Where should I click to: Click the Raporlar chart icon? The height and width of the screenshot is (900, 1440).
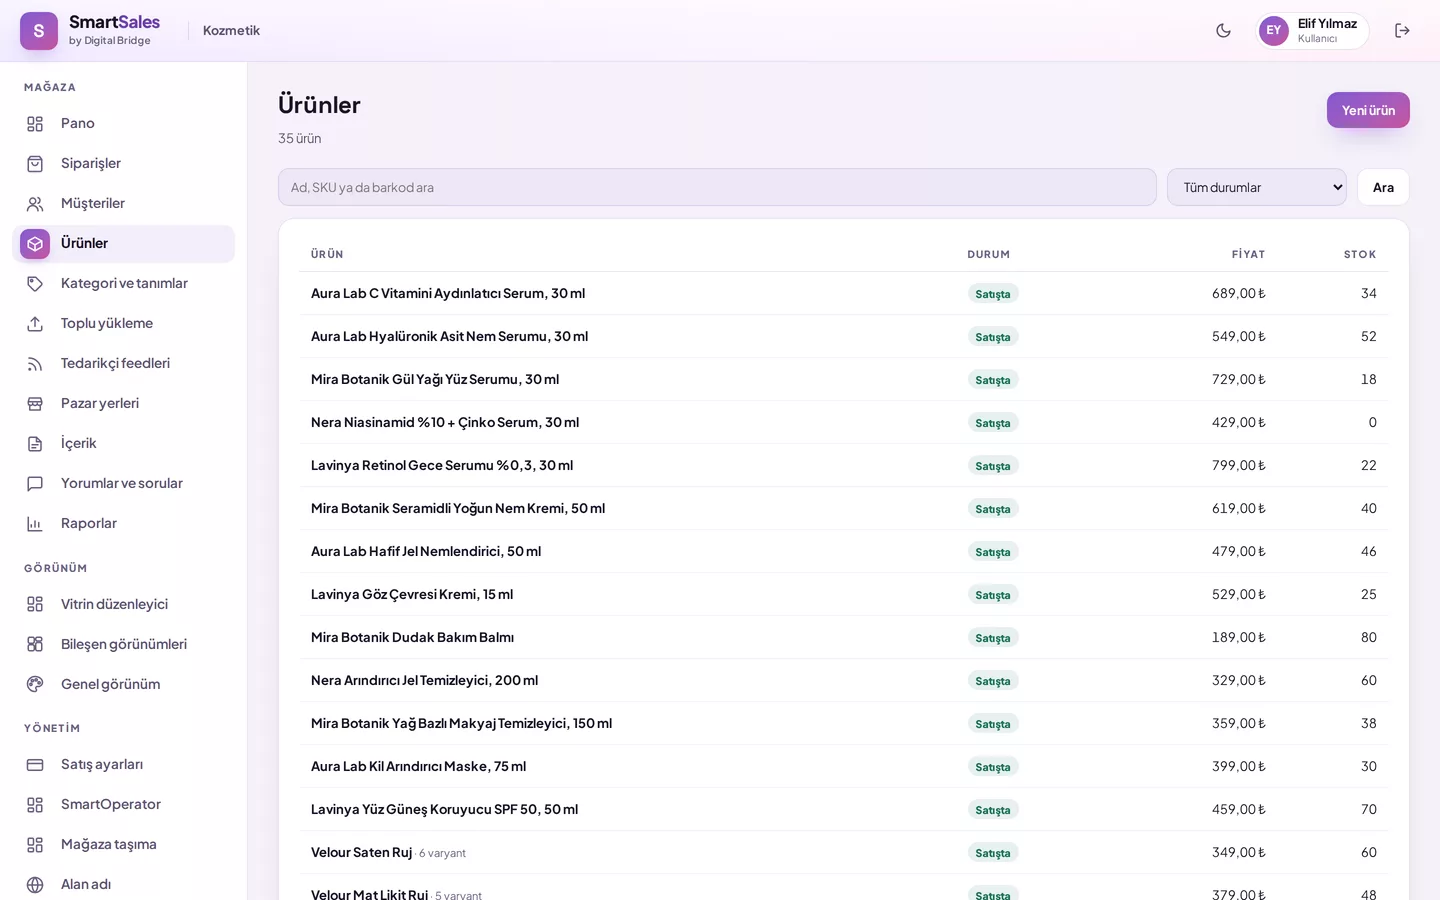tap(35, 524)
